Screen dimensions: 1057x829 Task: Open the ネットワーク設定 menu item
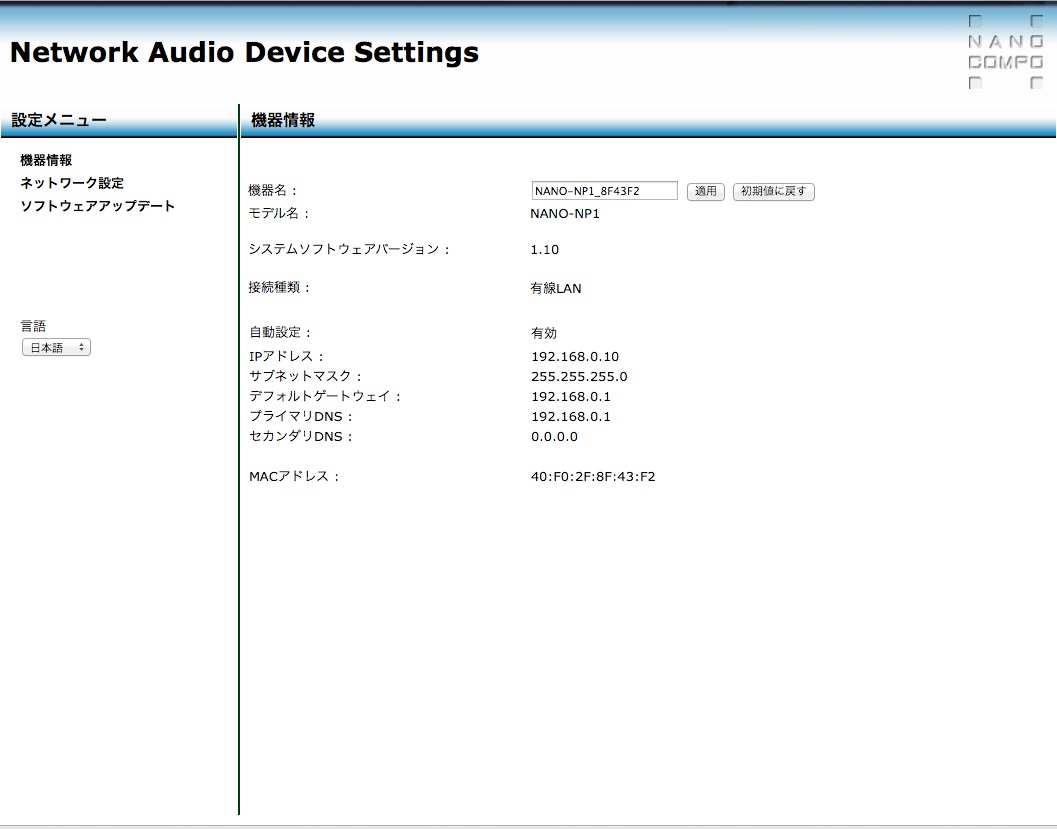[x=72, y=183]
